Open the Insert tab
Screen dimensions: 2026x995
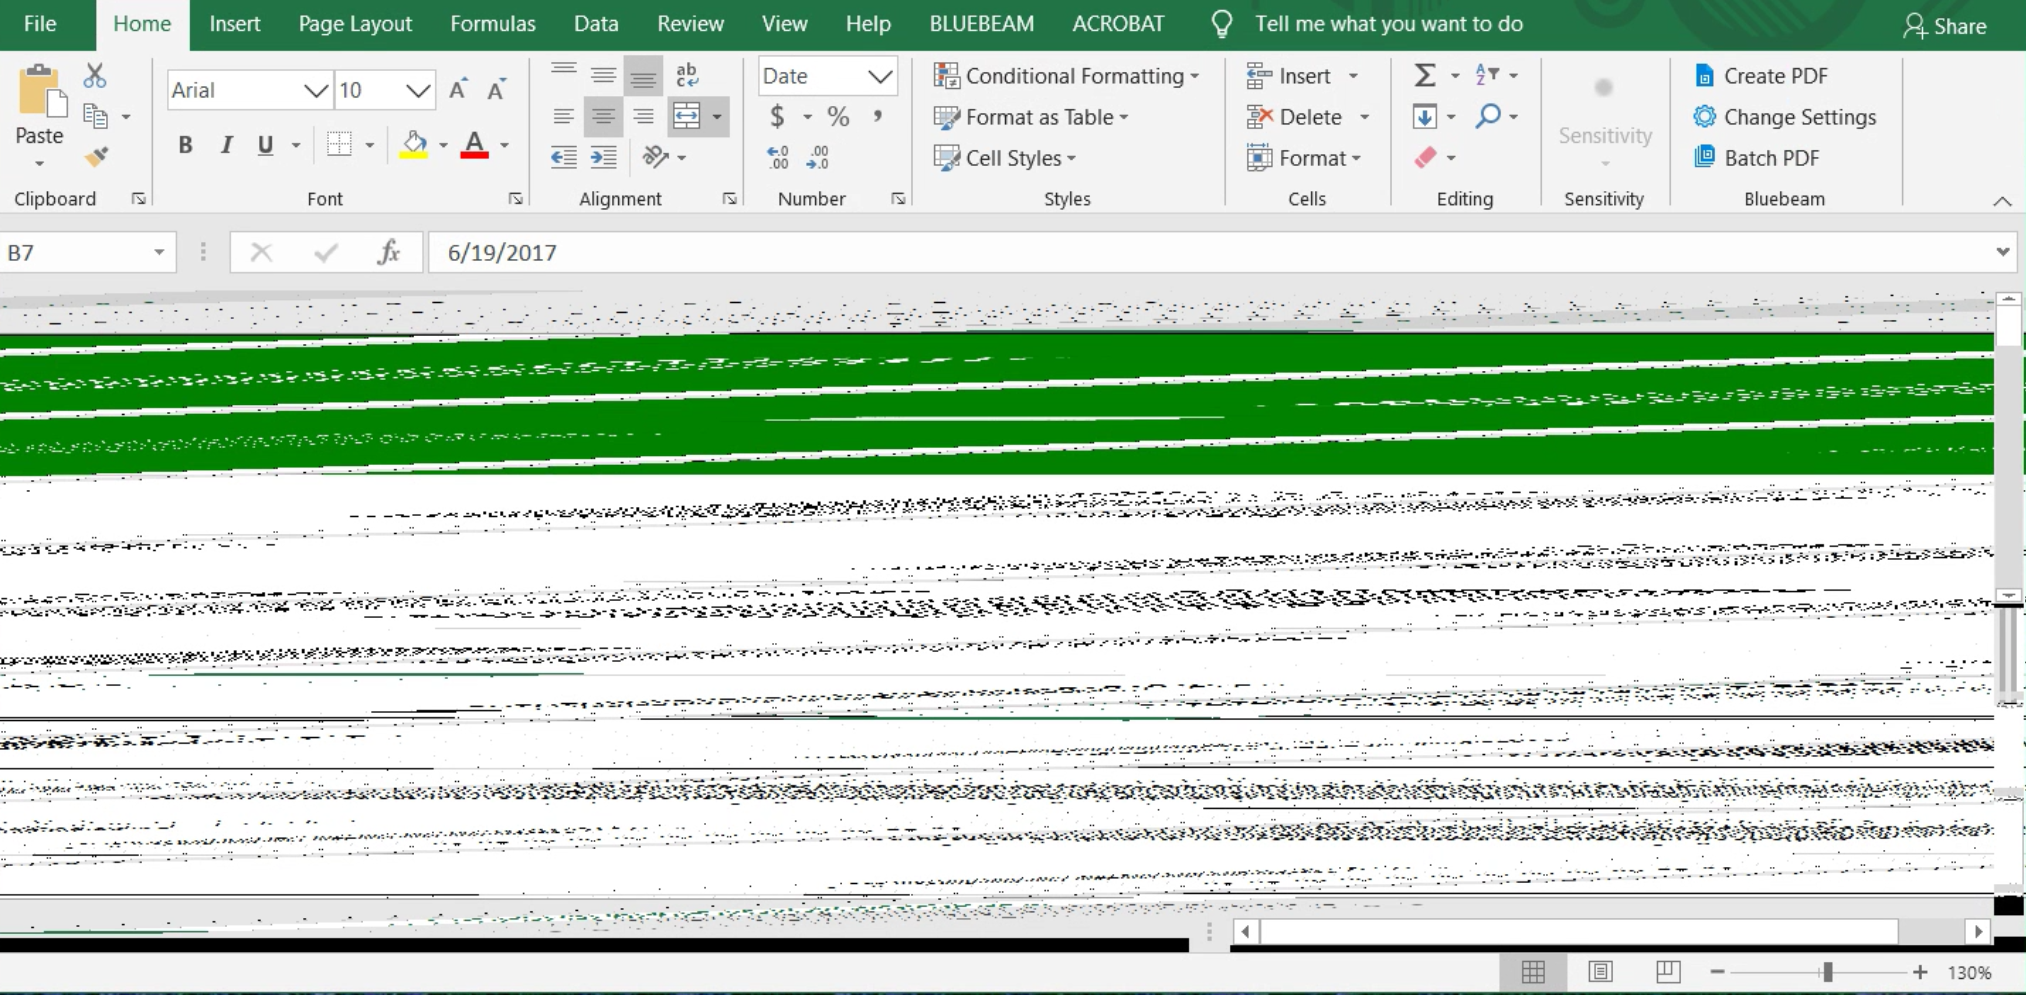point(235,24)
